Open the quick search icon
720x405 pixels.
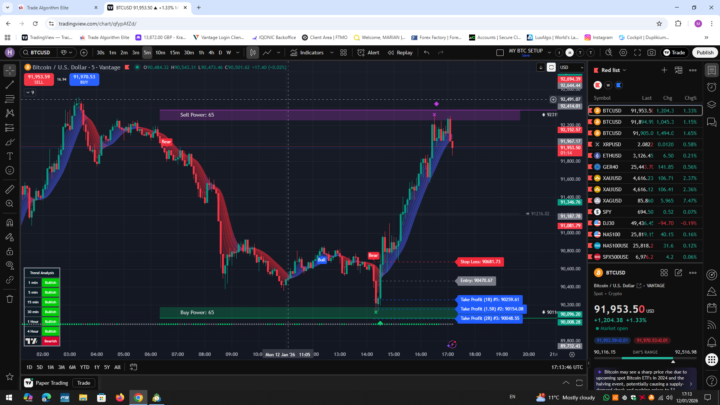click(609, 53)
